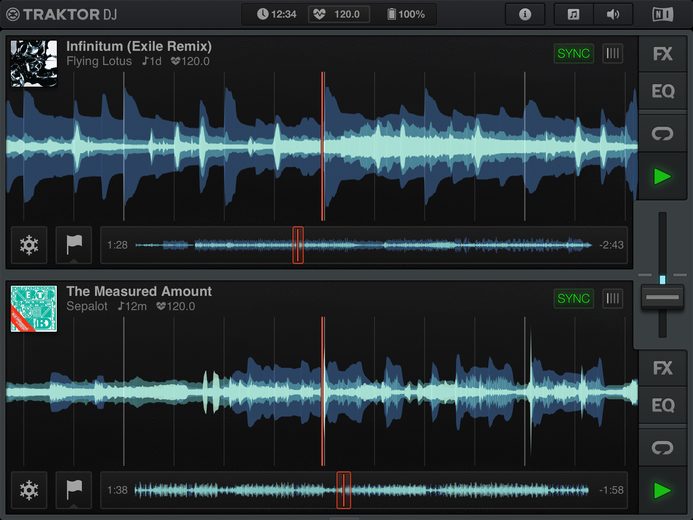This screenshot has height=520, width=693.
Task: Click The Measured Amount album artwork
Action: point(34,309)
